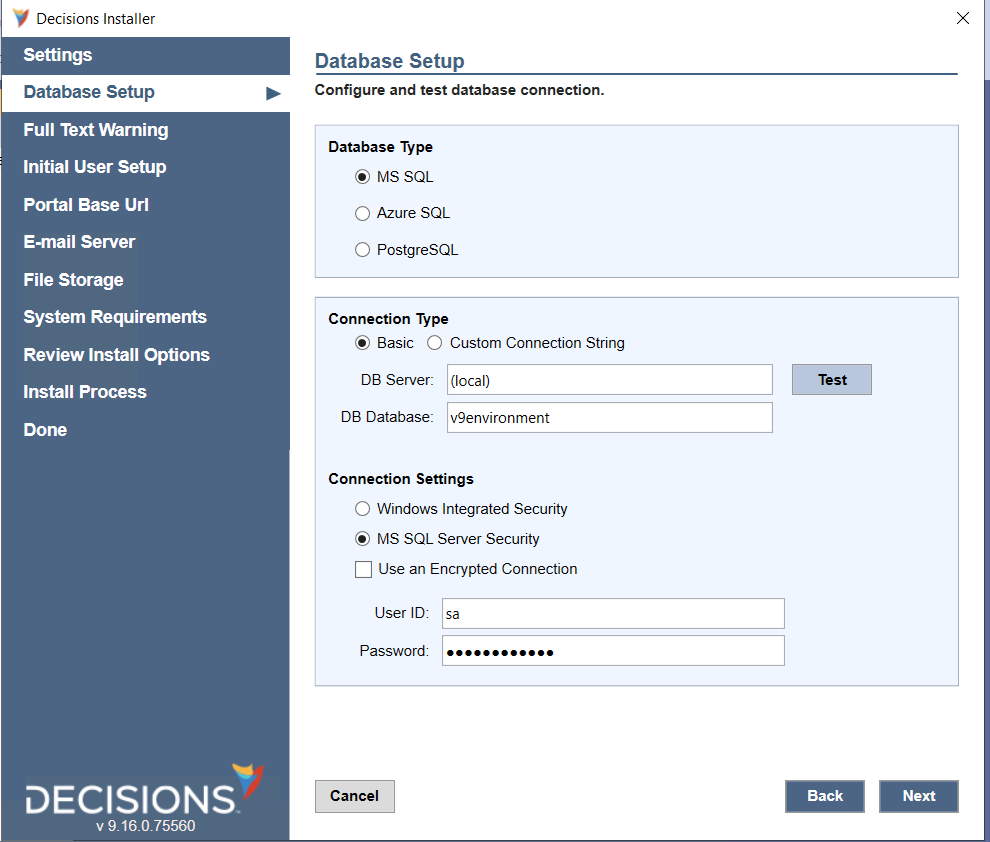Click the DB Server input field

point(609,380)
